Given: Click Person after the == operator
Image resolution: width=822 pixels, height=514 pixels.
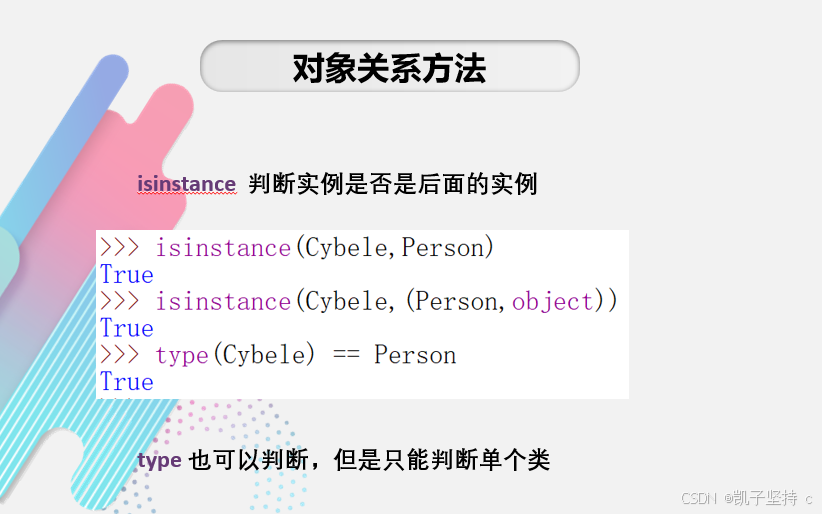Looking at the screenshot, I should pyautogui.click(x=415, y=355).
